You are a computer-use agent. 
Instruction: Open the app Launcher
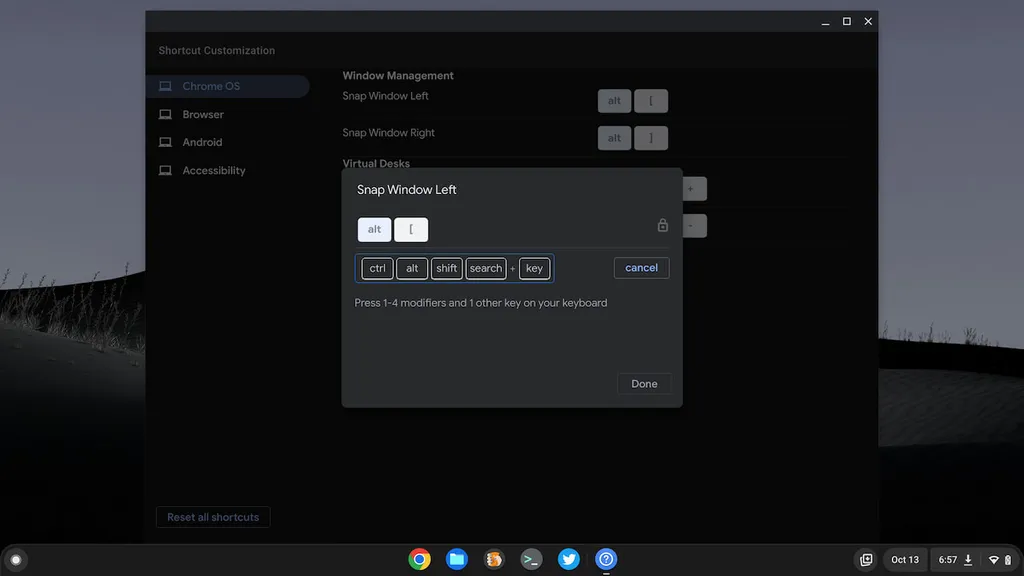pyautogui.click(x=18, y=559)
